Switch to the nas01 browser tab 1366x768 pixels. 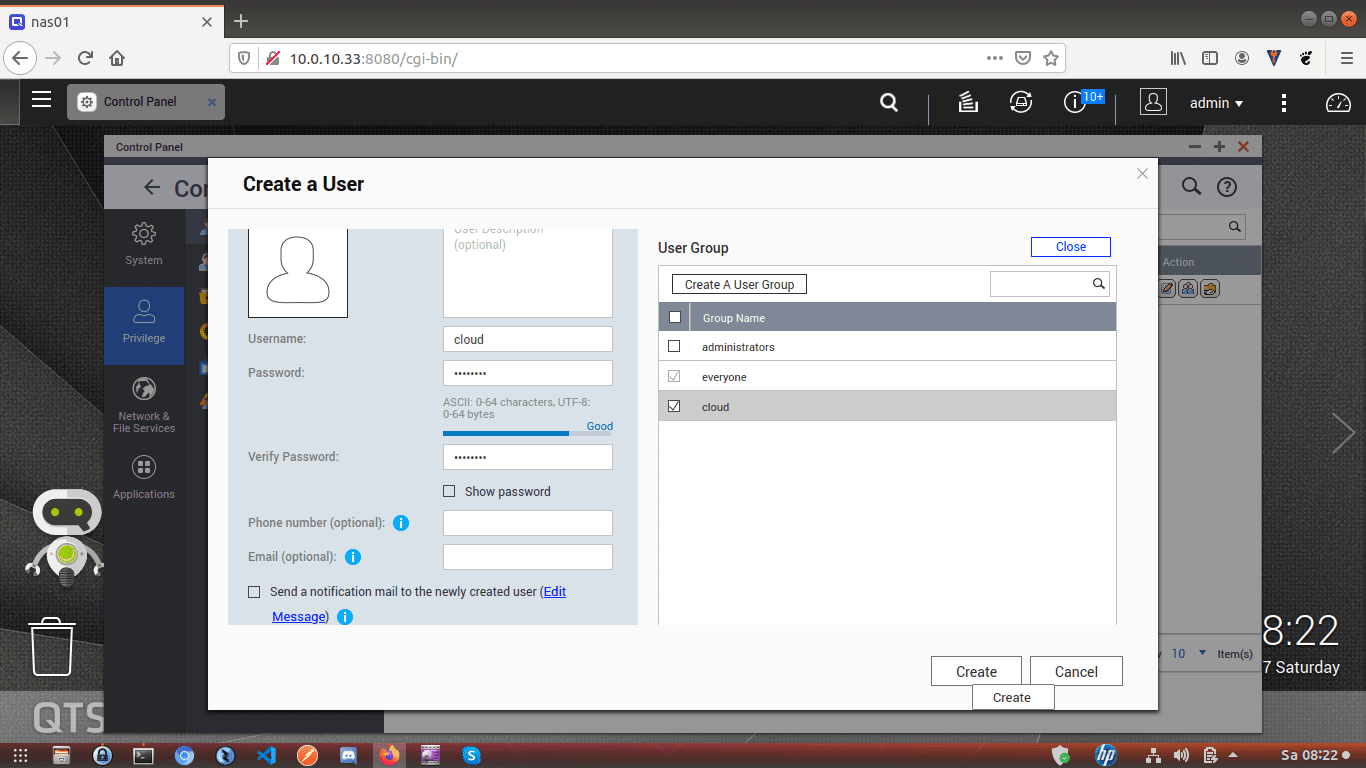click(x=110, y=21)
